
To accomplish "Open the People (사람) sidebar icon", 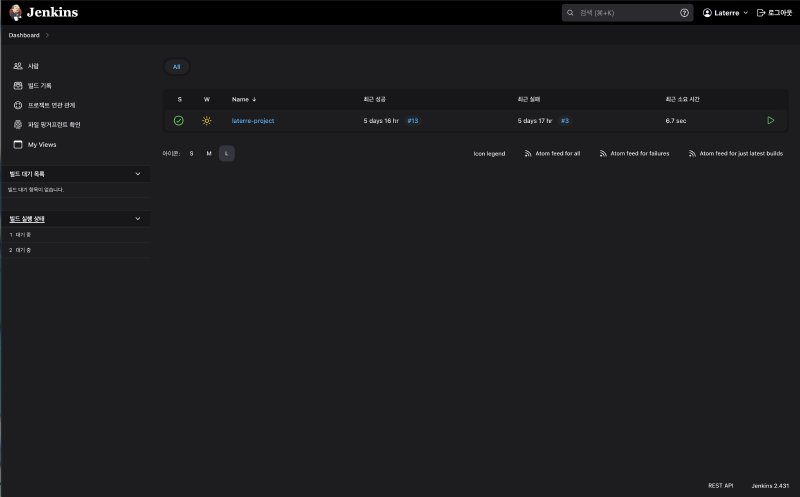I will coord(18,66).
